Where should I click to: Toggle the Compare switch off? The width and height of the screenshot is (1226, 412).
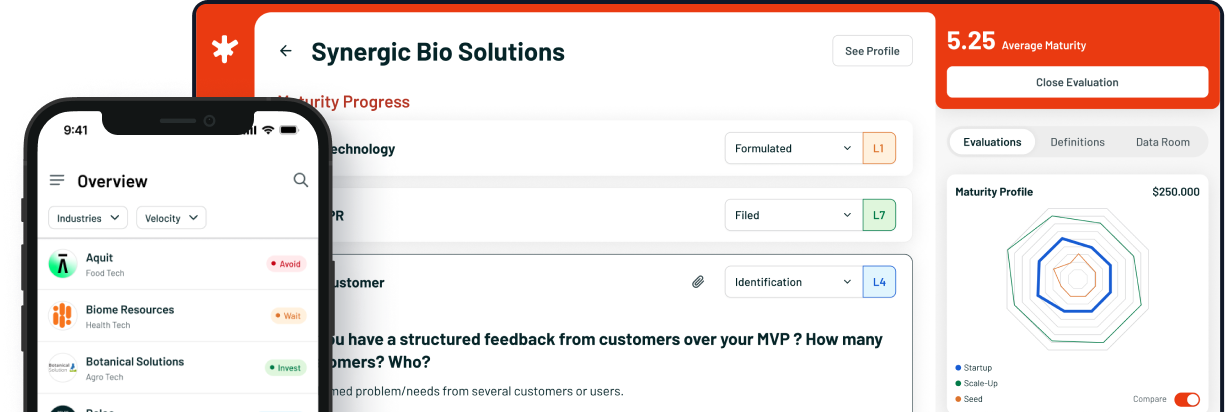pos(1187,399)
